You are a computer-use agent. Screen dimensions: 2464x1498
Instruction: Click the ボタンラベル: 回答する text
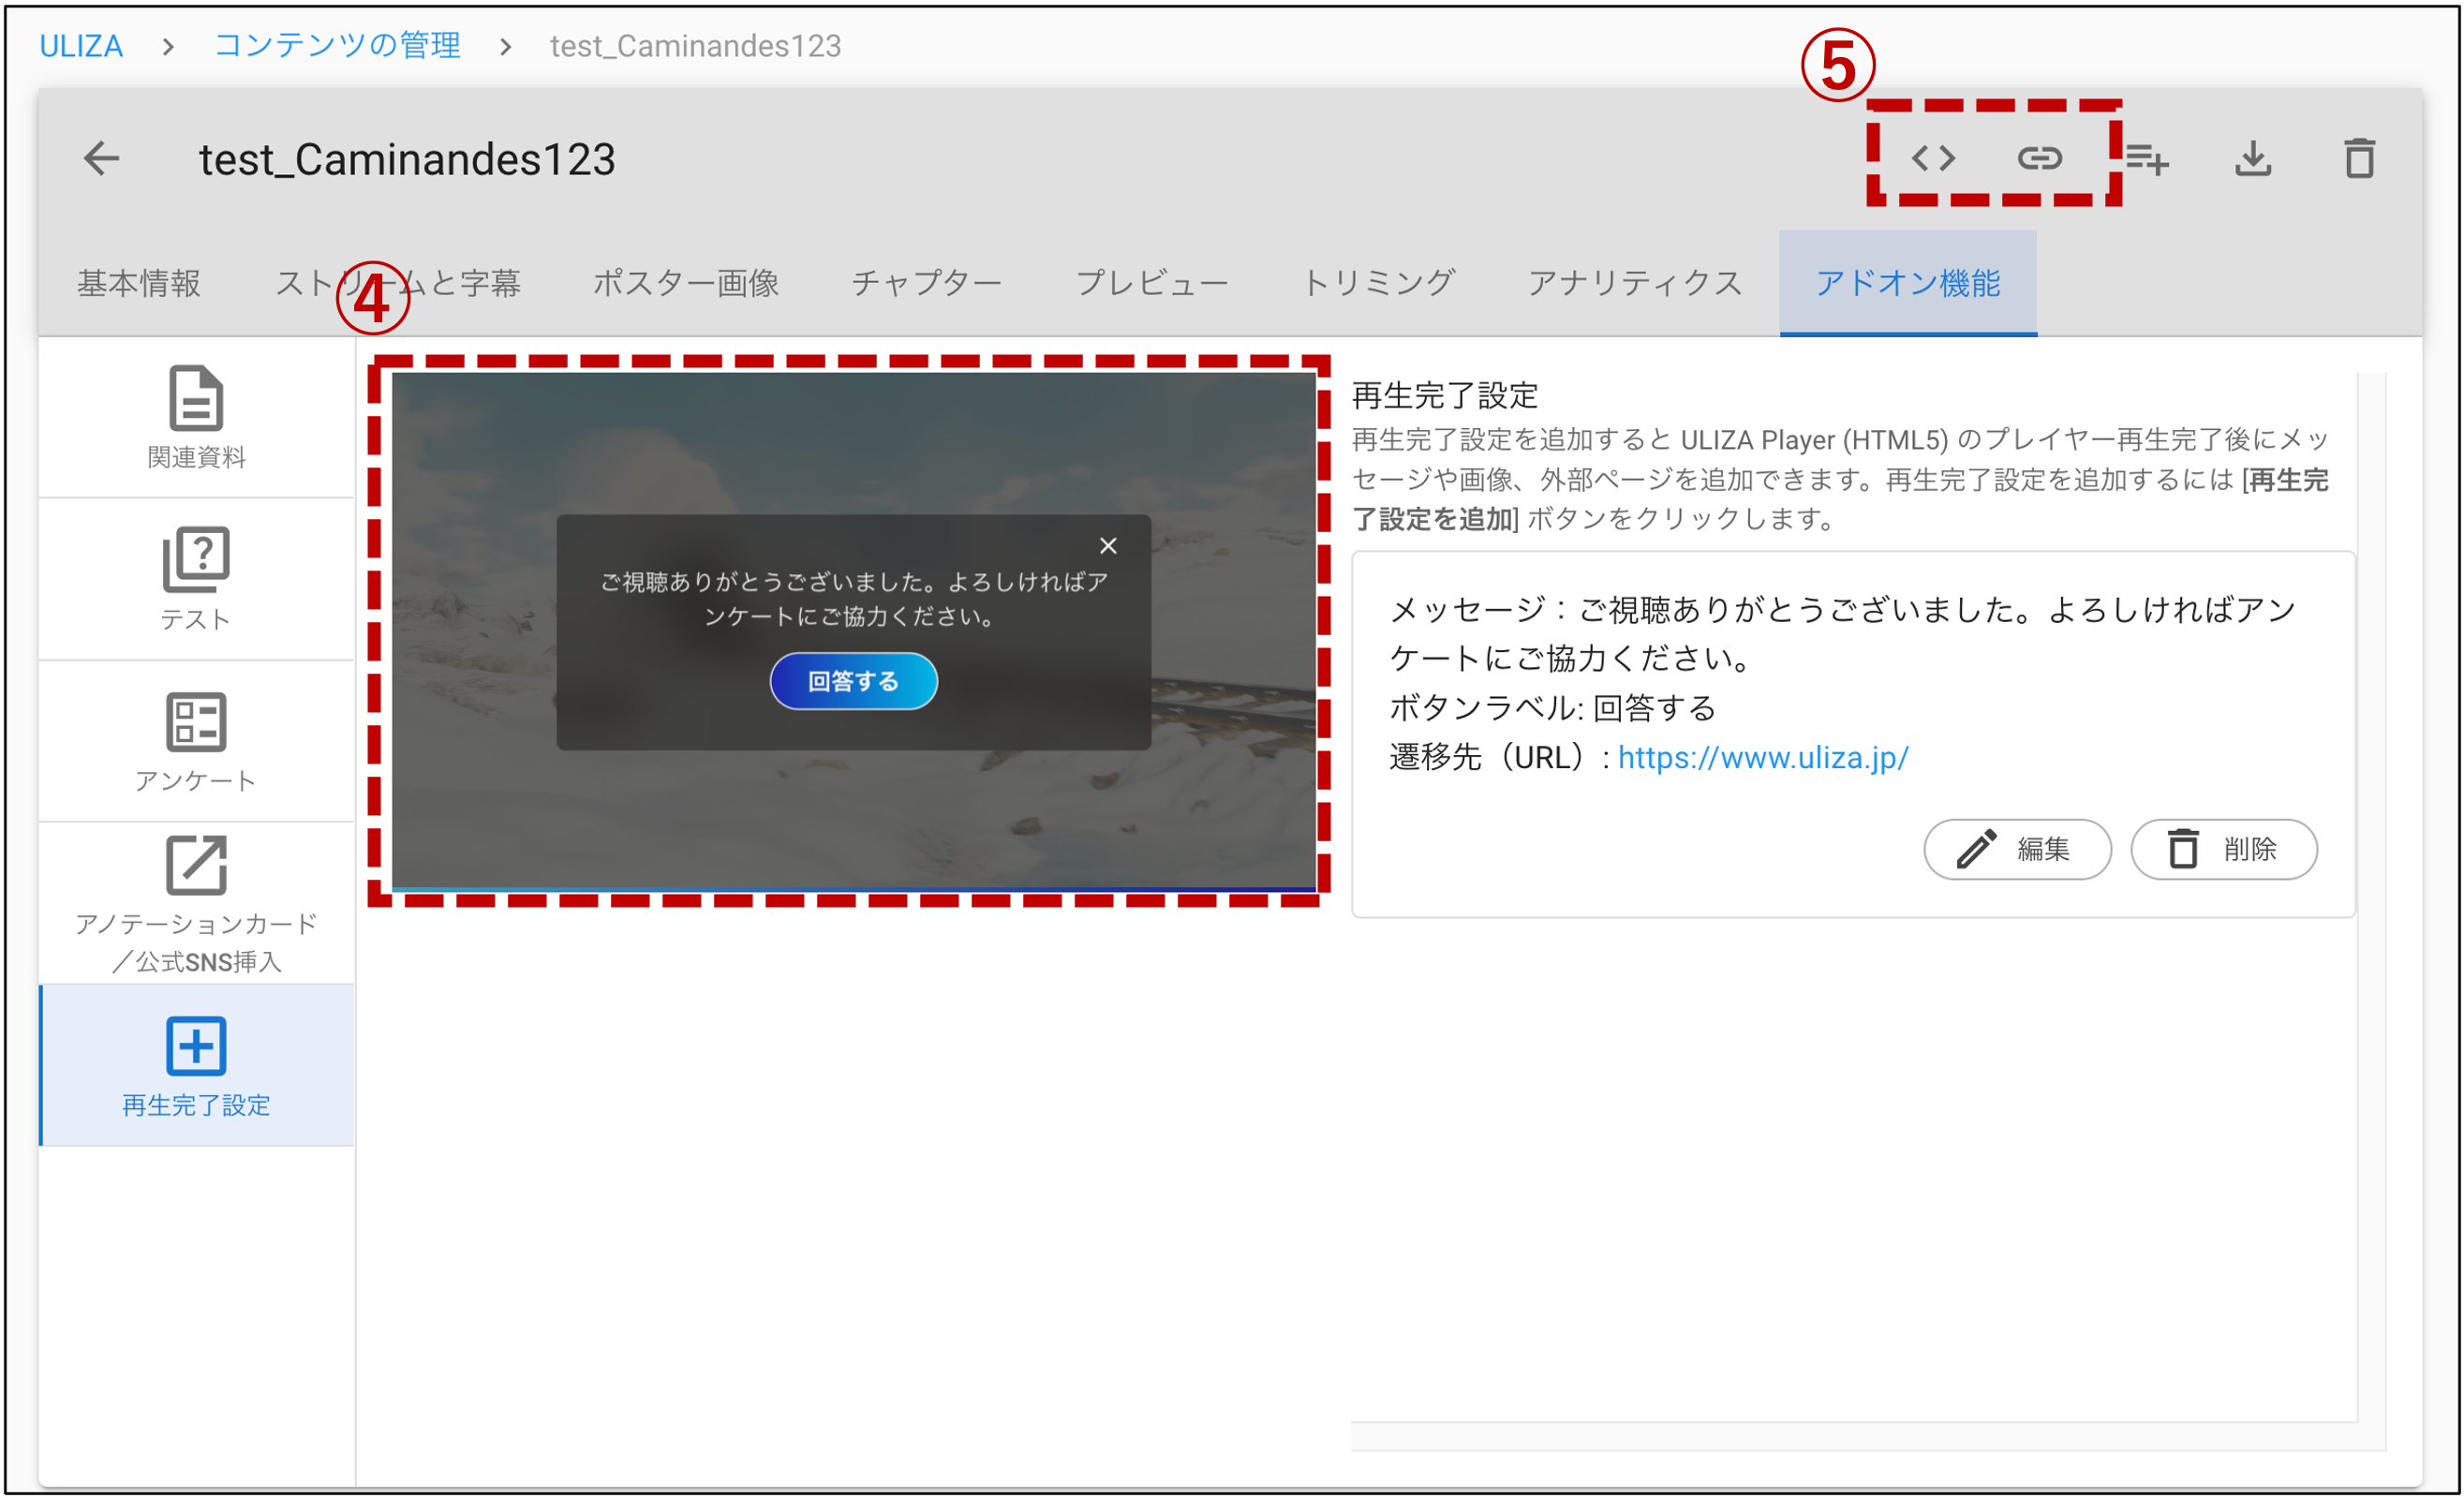(x=1552, y=708)
